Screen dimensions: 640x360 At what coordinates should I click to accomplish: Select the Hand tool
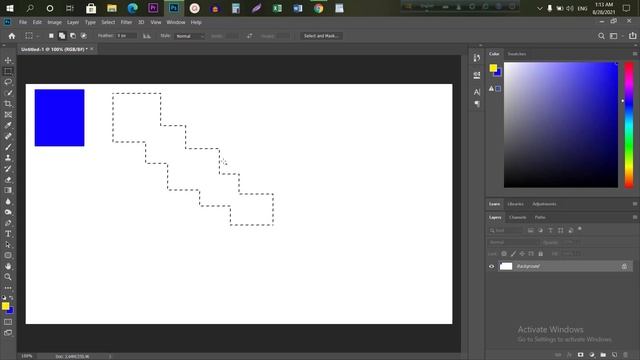8,266
